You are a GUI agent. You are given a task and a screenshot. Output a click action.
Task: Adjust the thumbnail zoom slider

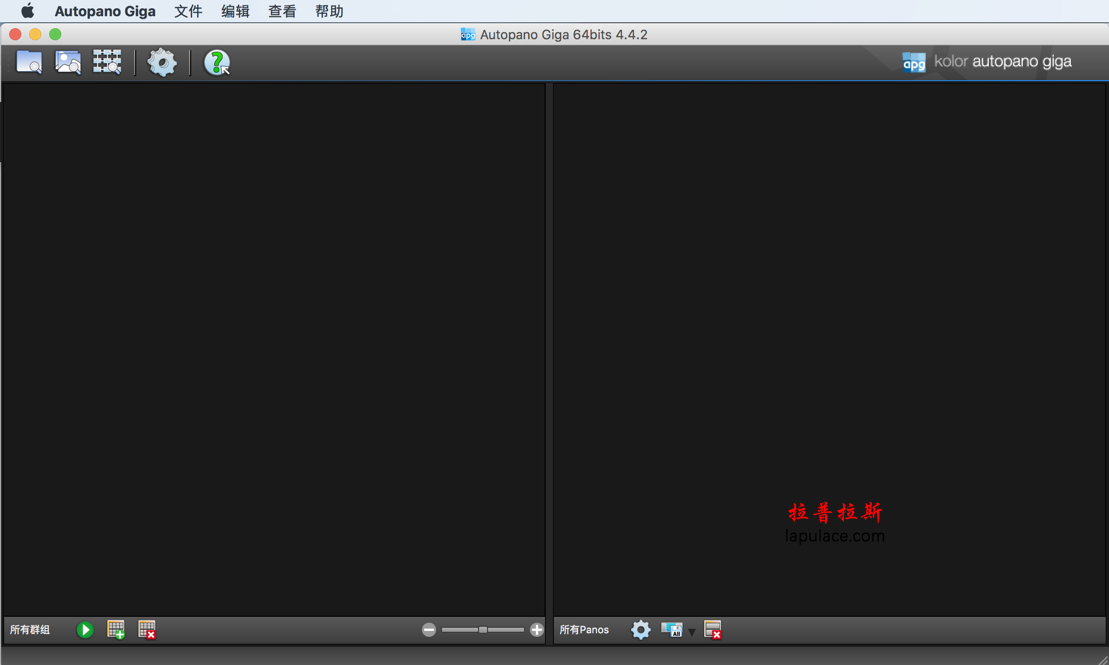pyautogui.click(x=482, y=629)
